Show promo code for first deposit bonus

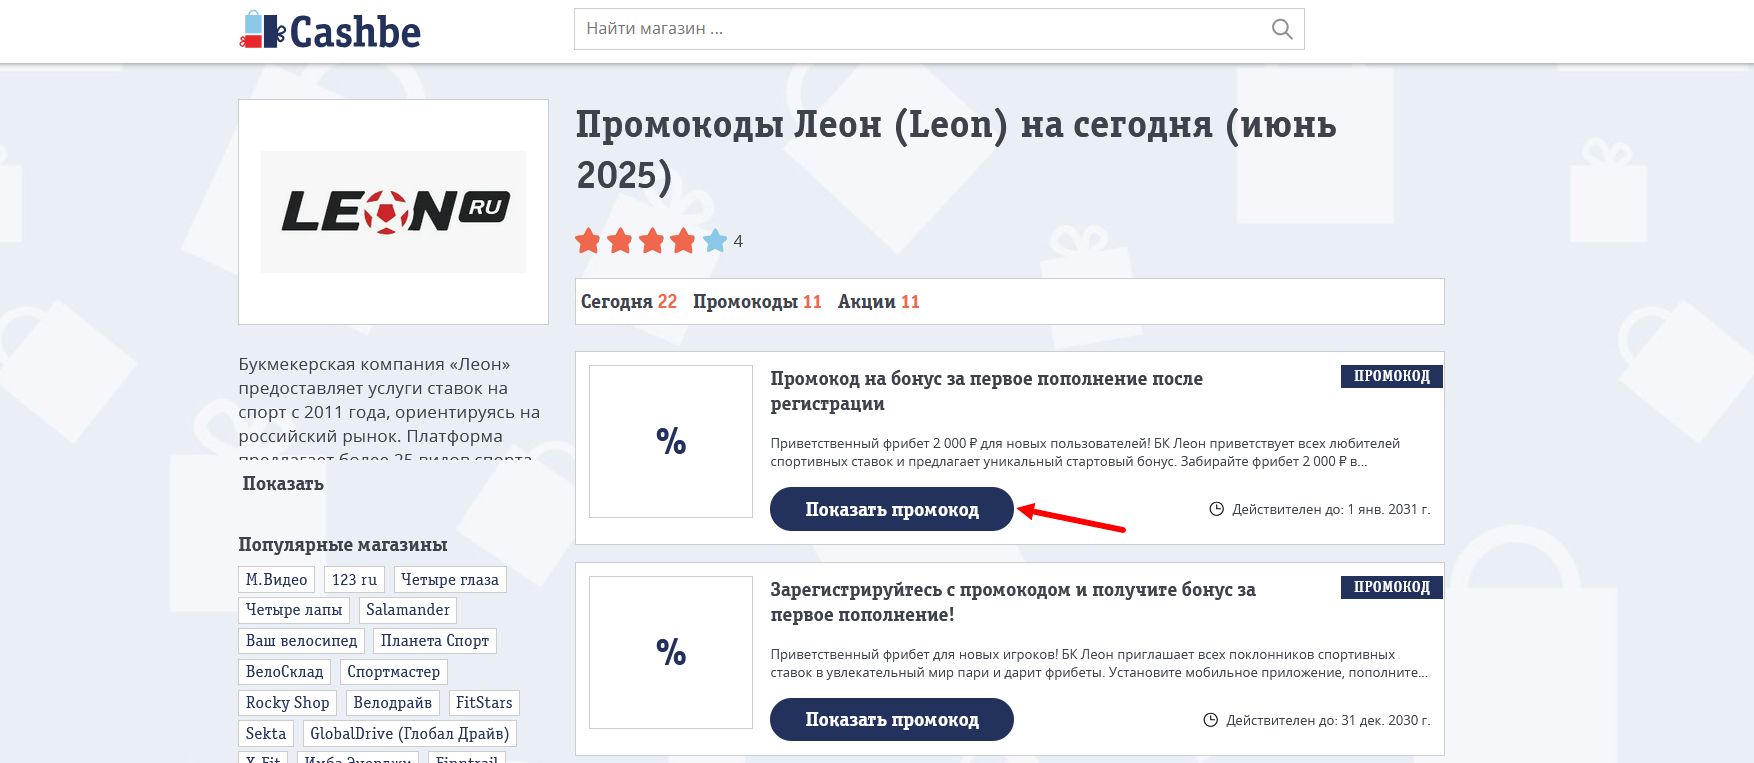pos(892,509)
